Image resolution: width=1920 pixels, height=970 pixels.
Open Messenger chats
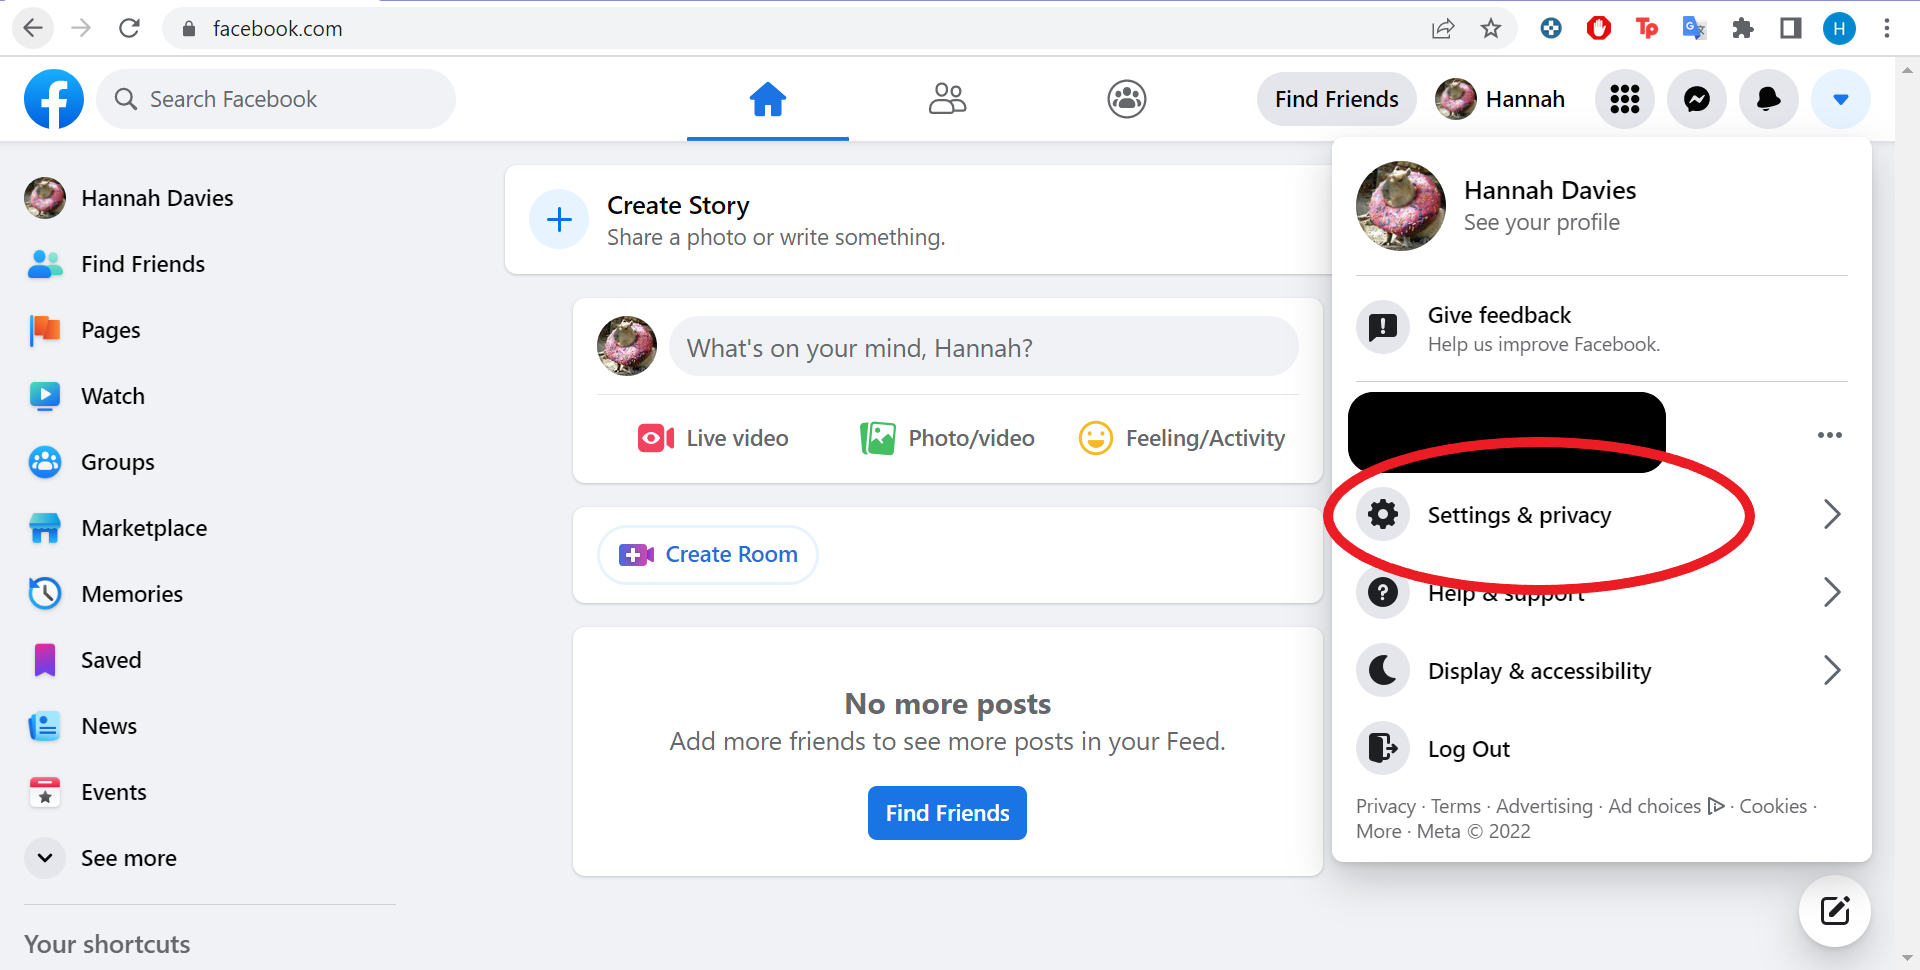point(1697,99)
